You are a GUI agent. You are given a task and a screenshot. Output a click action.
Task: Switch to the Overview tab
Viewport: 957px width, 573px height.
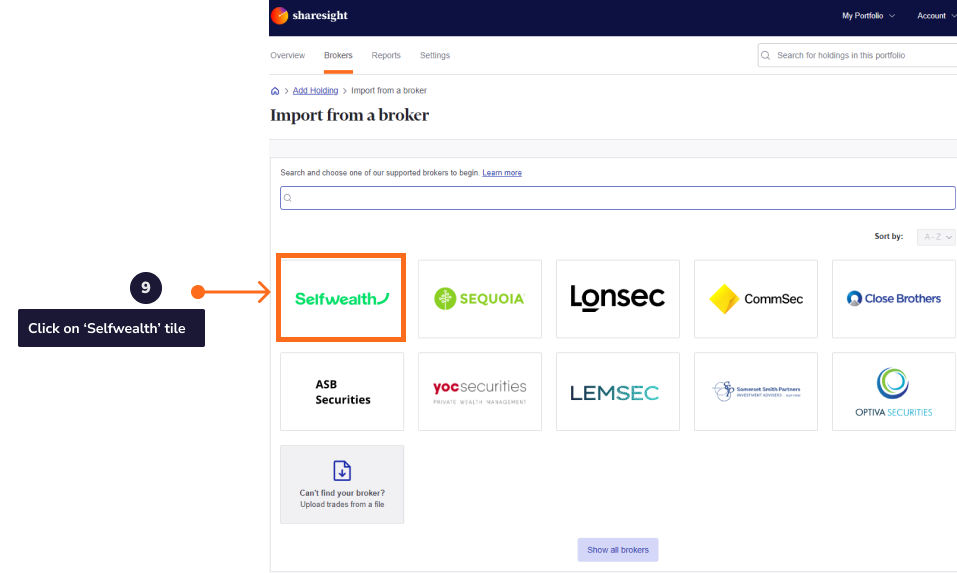[x=287, y=56]
